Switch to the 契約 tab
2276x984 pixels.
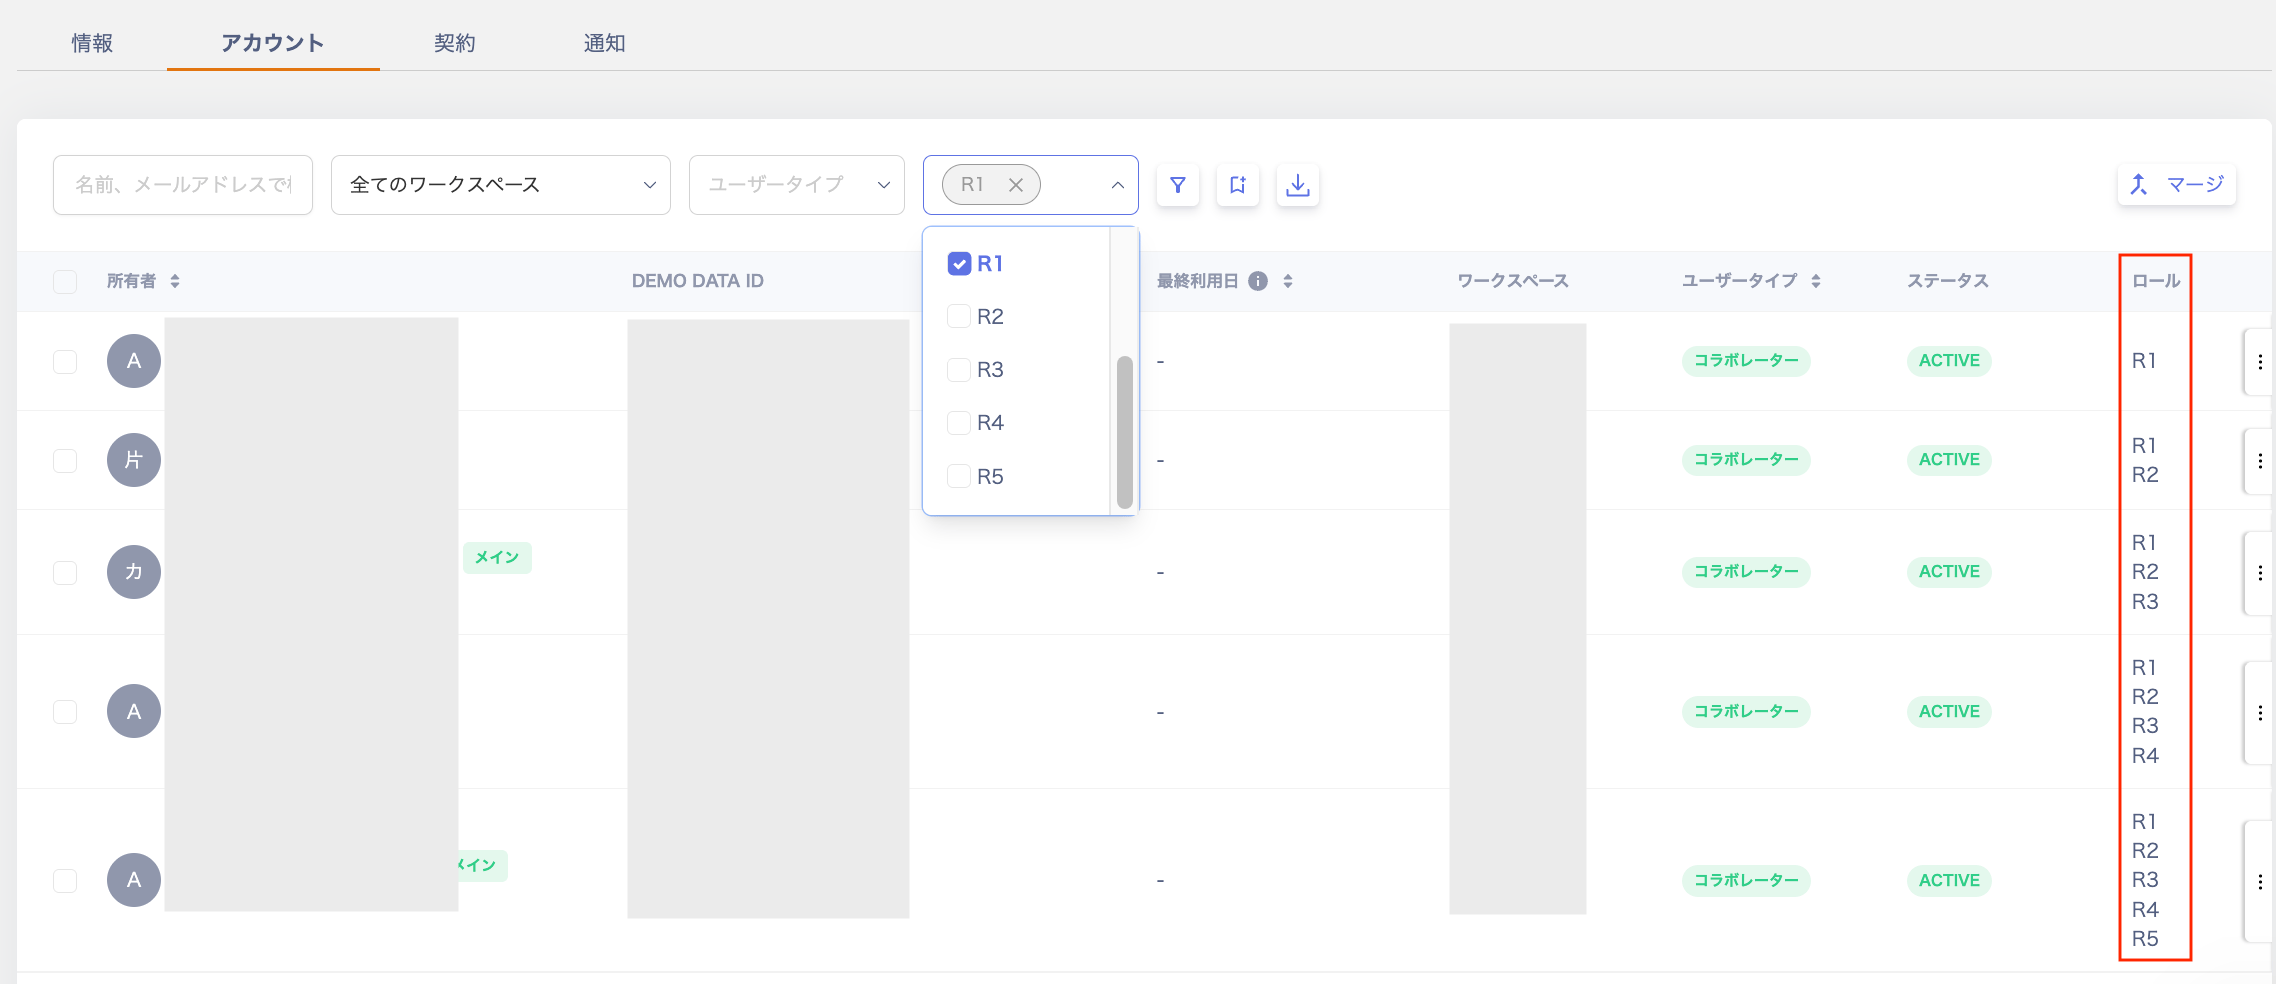455,43
